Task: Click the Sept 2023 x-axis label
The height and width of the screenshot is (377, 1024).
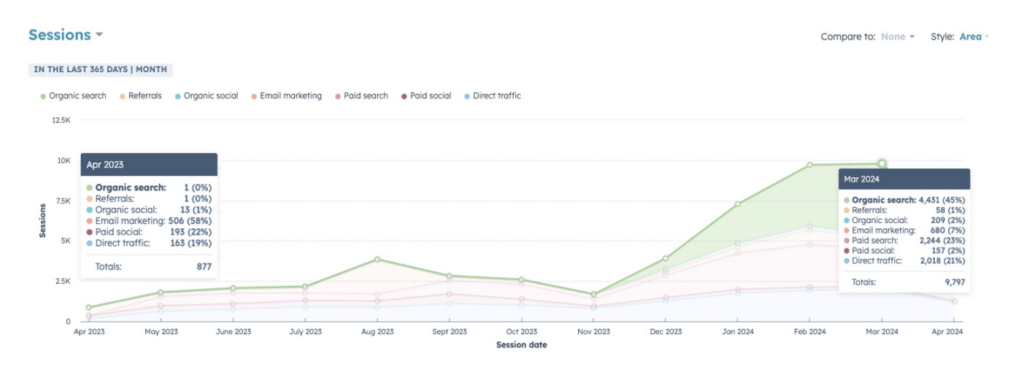Action: tap(449, 332)
